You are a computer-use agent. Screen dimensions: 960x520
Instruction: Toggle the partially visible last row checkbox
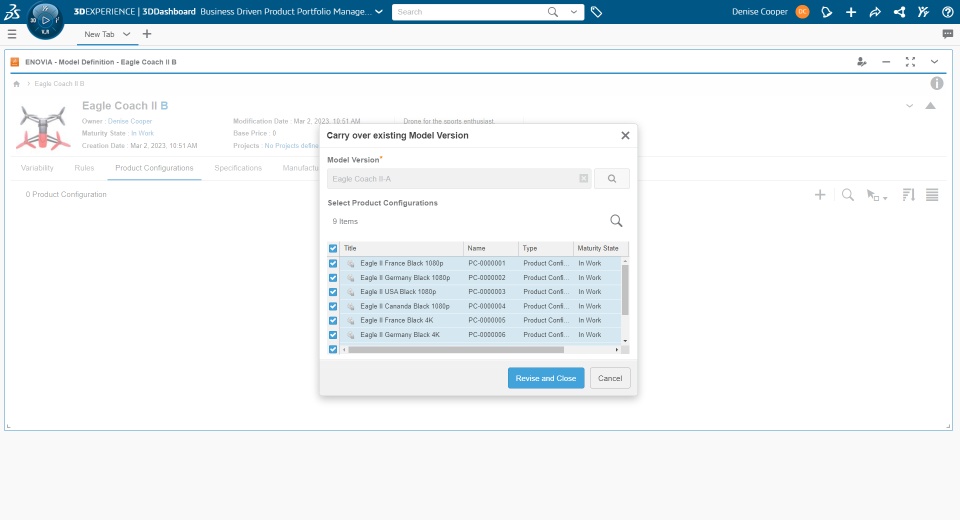[333, 349]
